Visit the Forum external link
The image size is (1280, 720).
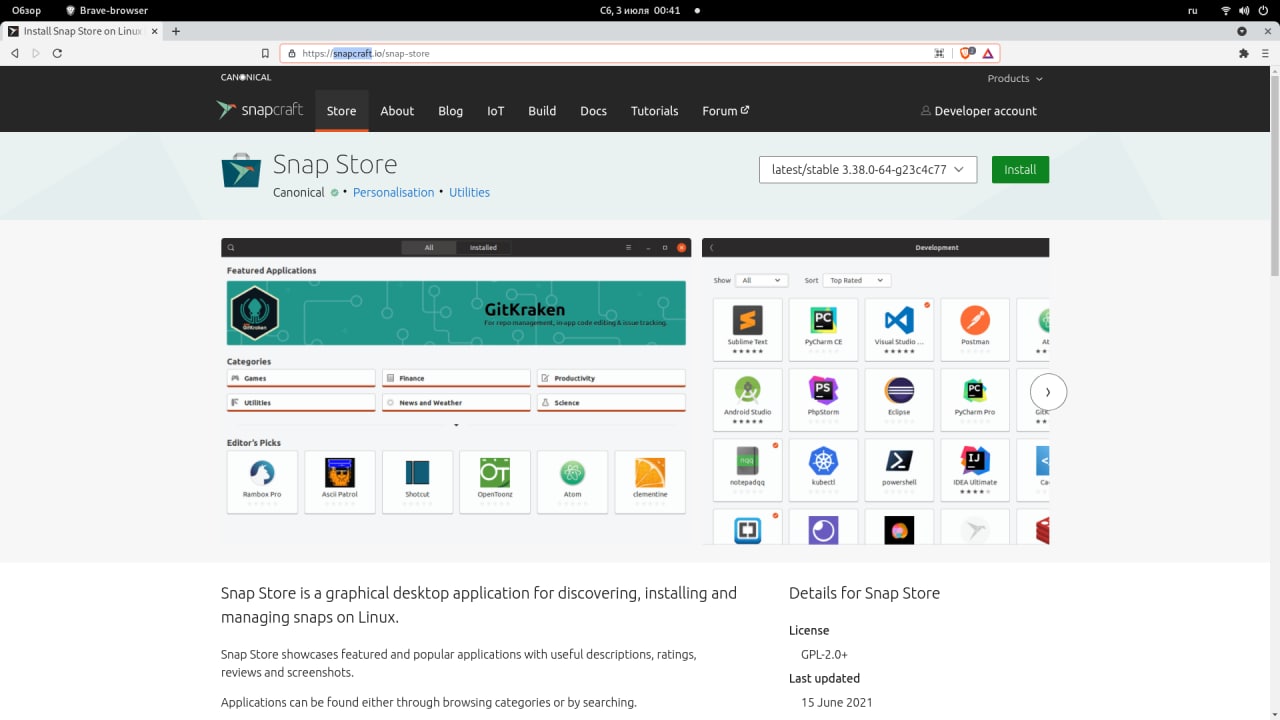pos(726,111)
